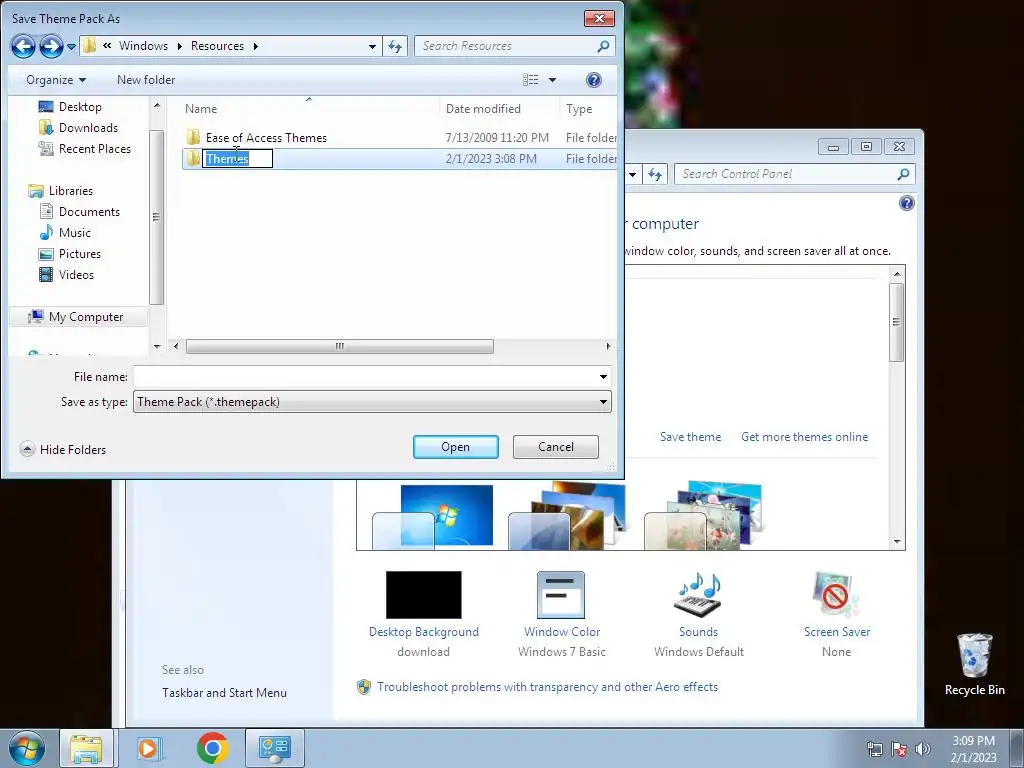The width and height of the screenshot is (1024, 768).
Task: Select the Characters theme thumbnail
Action: pyautogui.click(x=703, y=517)
